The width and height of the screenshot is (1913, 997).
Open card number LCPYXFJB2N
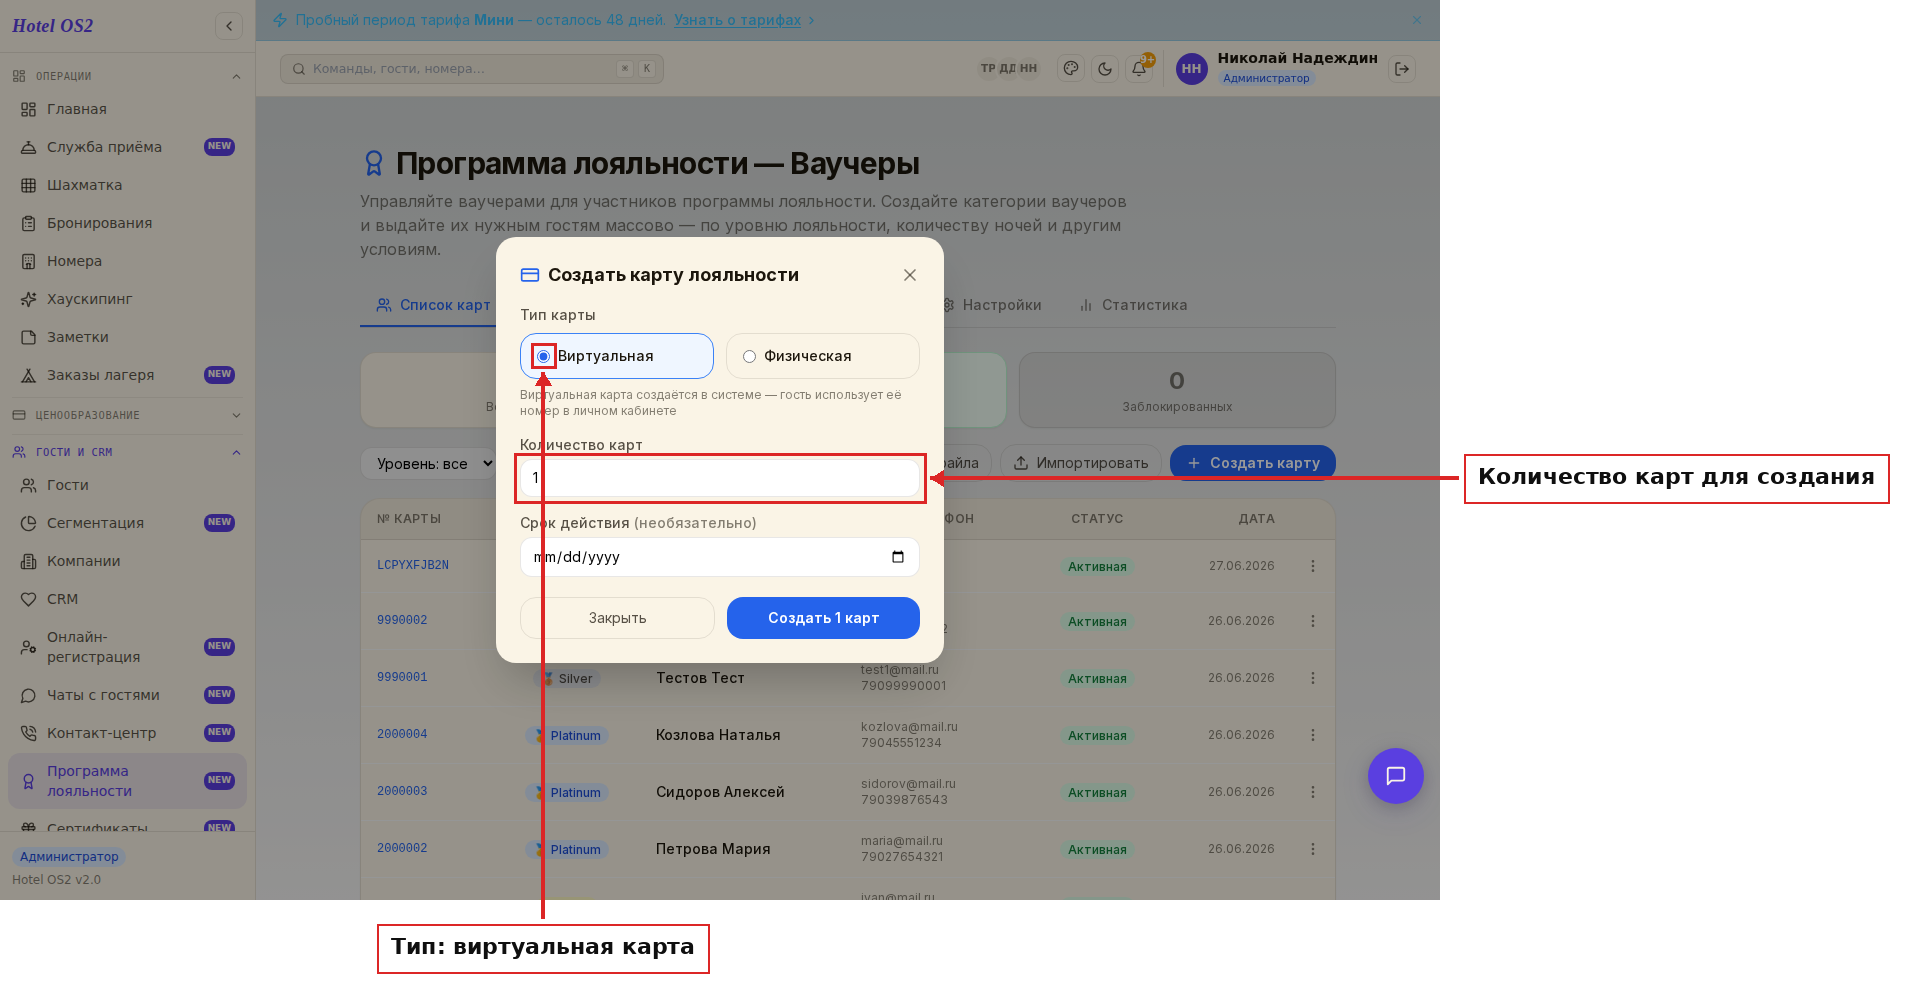coord(413,565)
